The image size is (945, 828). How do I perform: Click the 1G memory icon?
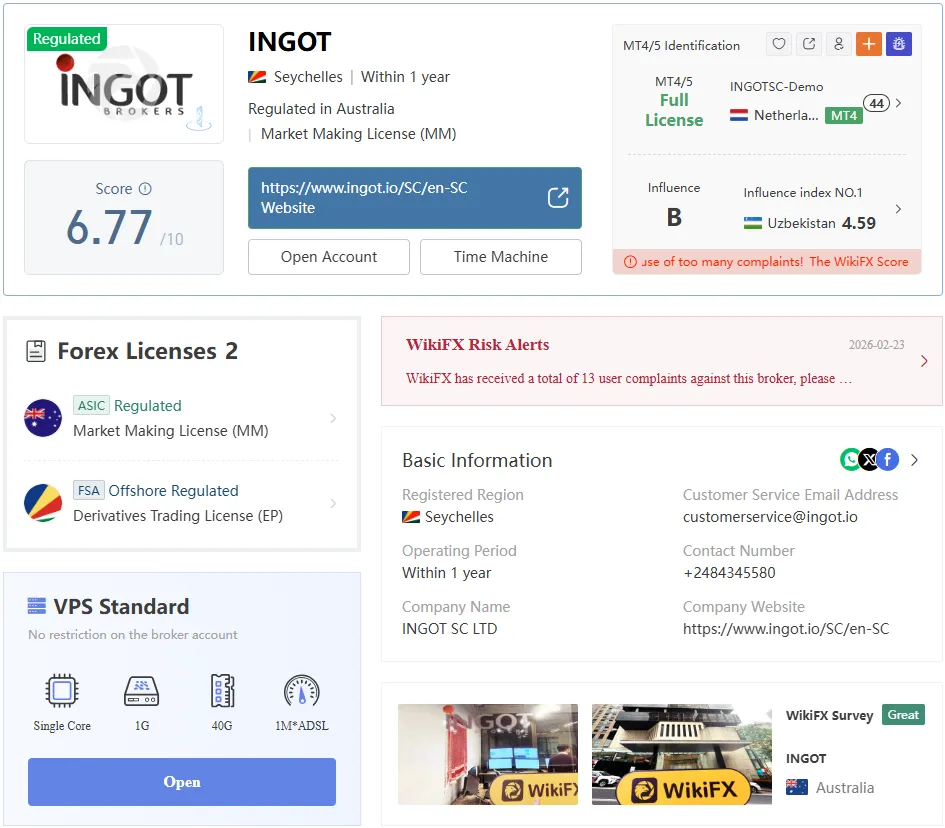(142, 691)
